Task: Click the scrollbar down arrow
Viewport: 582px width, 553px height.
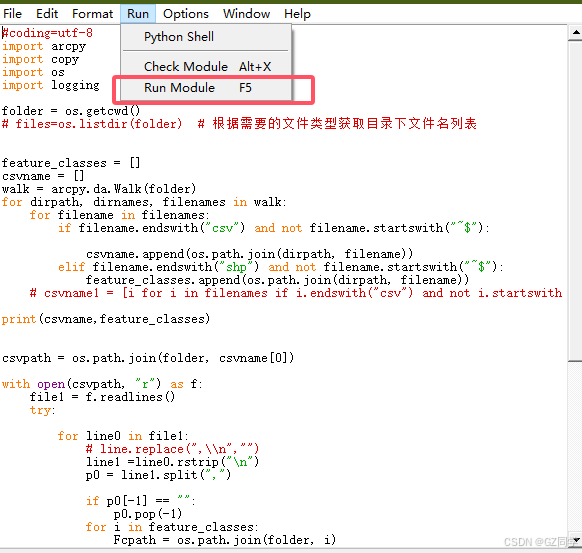Action: click(x=575, y=540)
